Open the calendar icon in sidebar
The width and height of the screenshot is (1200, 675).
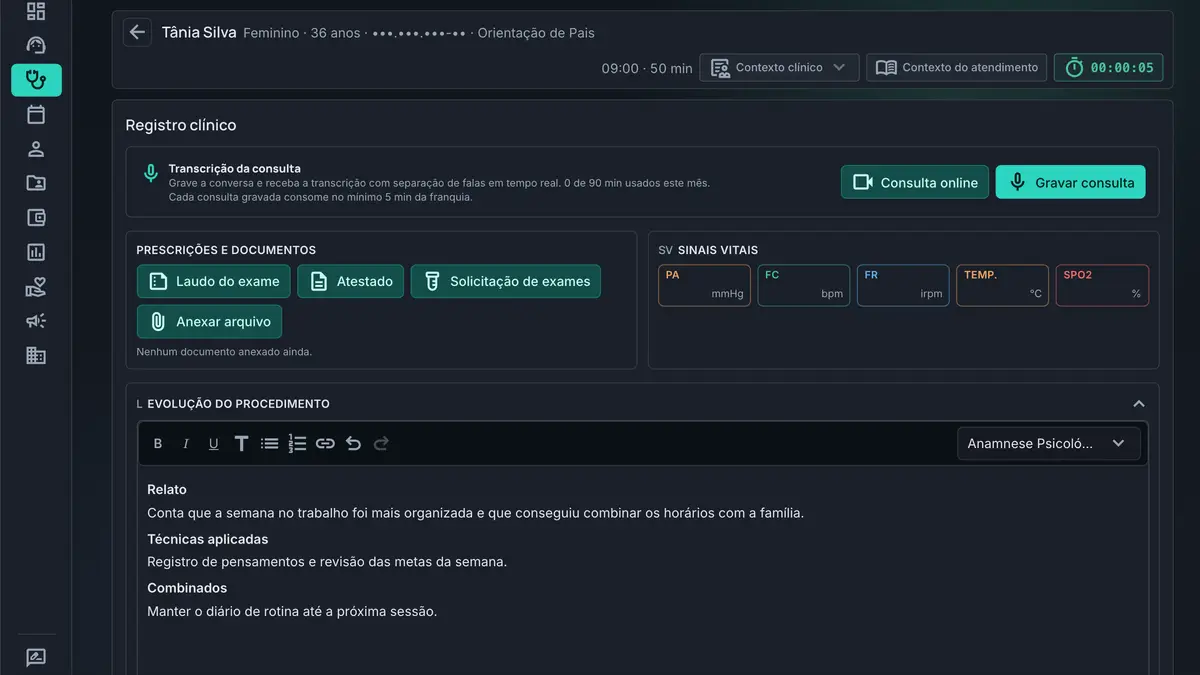click(36, 114)
